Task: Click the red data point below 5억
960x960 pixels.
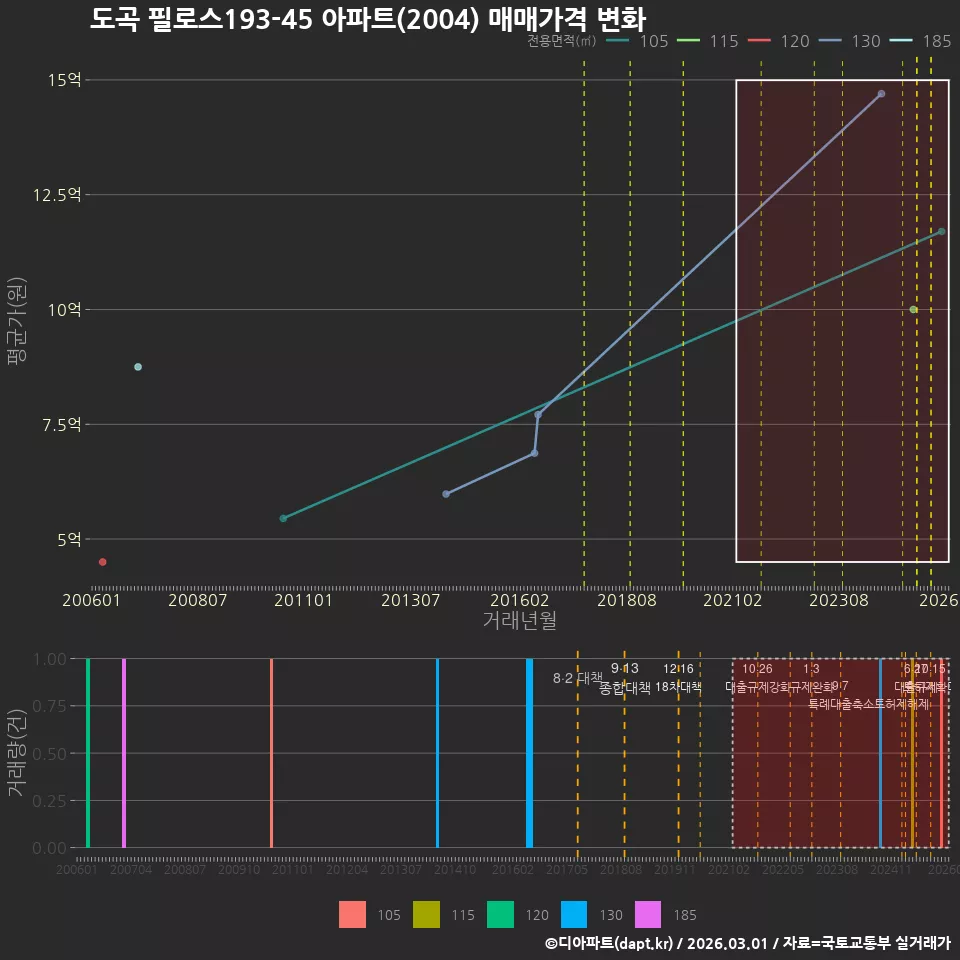Action: click(x=102, y=562)
